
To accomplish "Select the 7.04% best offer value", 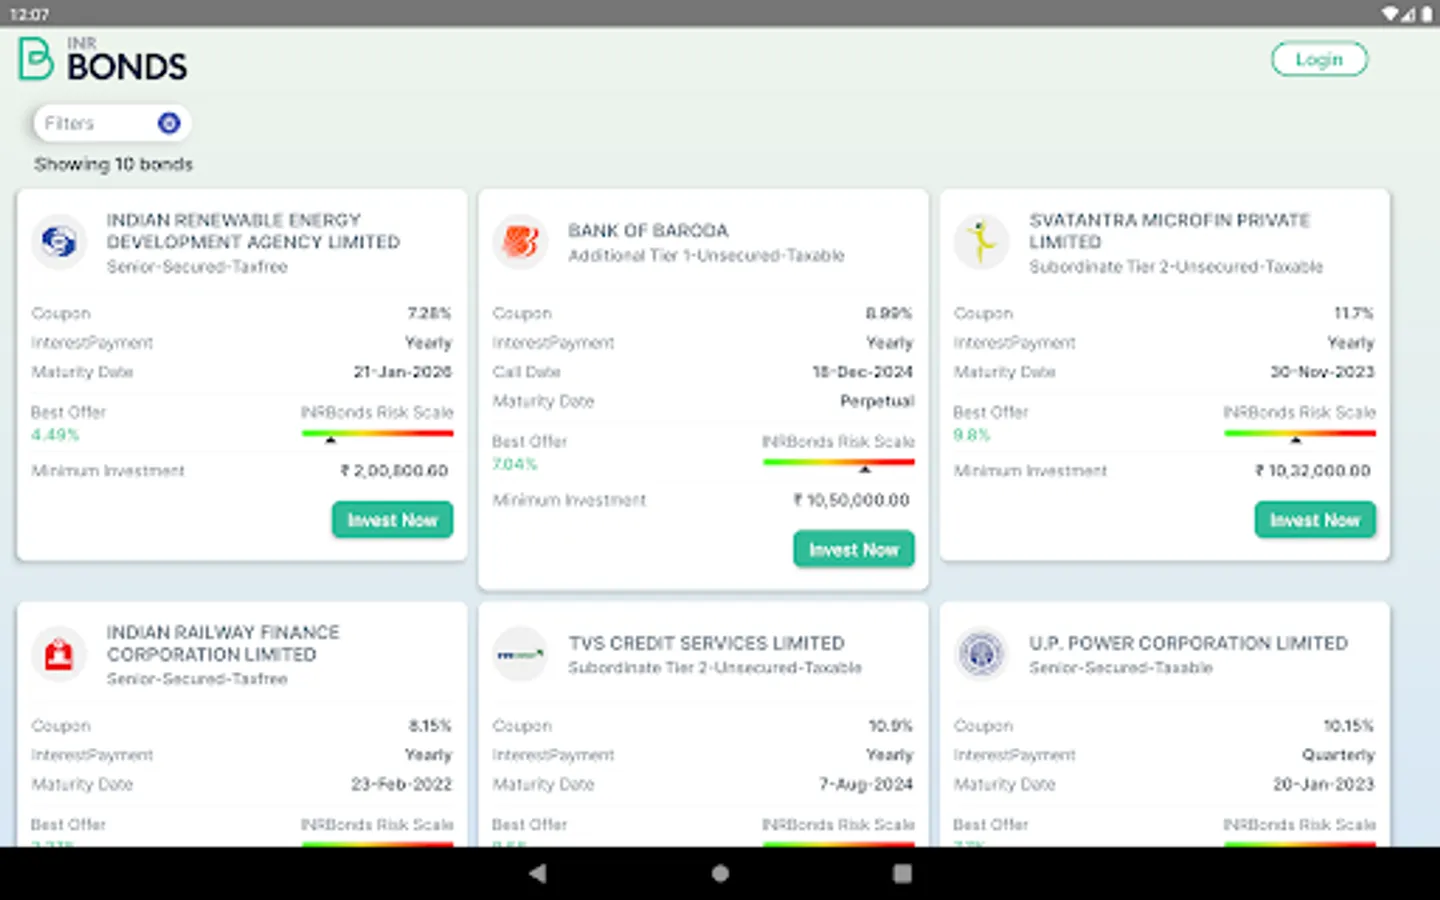I will 515,464.
